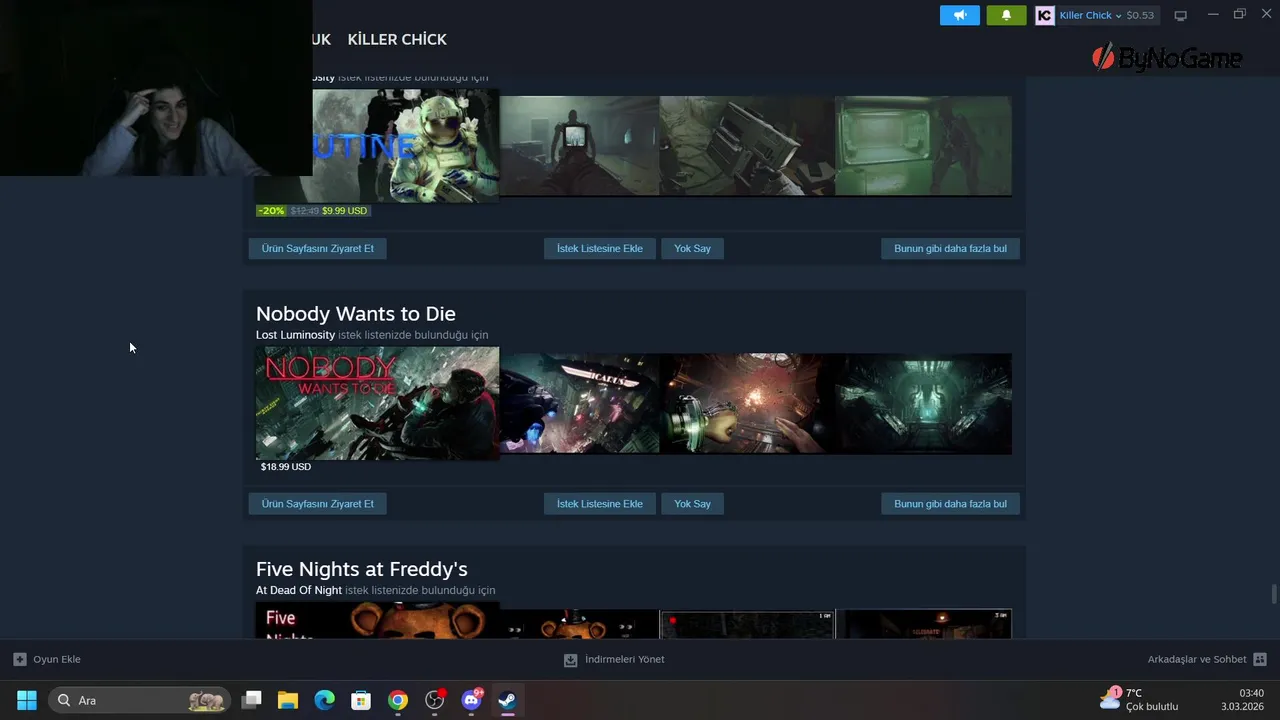
Task: Click the friends chat icon
Action: point(1260,660)
